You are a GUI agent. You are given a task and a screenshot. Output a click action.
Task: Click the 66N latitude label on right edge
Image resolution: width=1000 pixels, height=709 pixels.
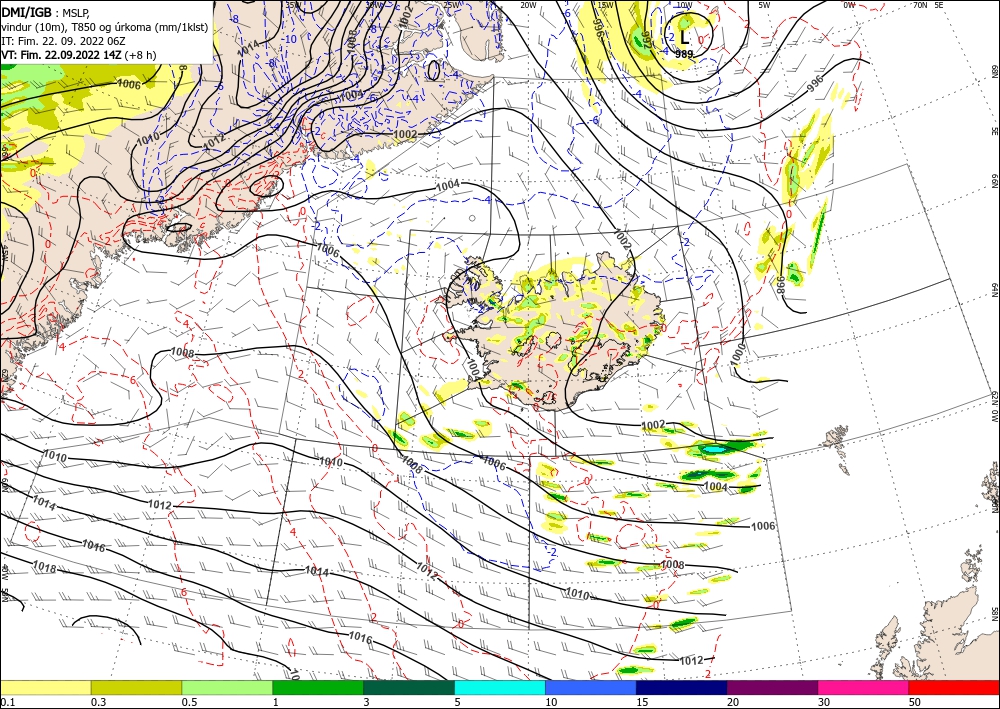994,182
